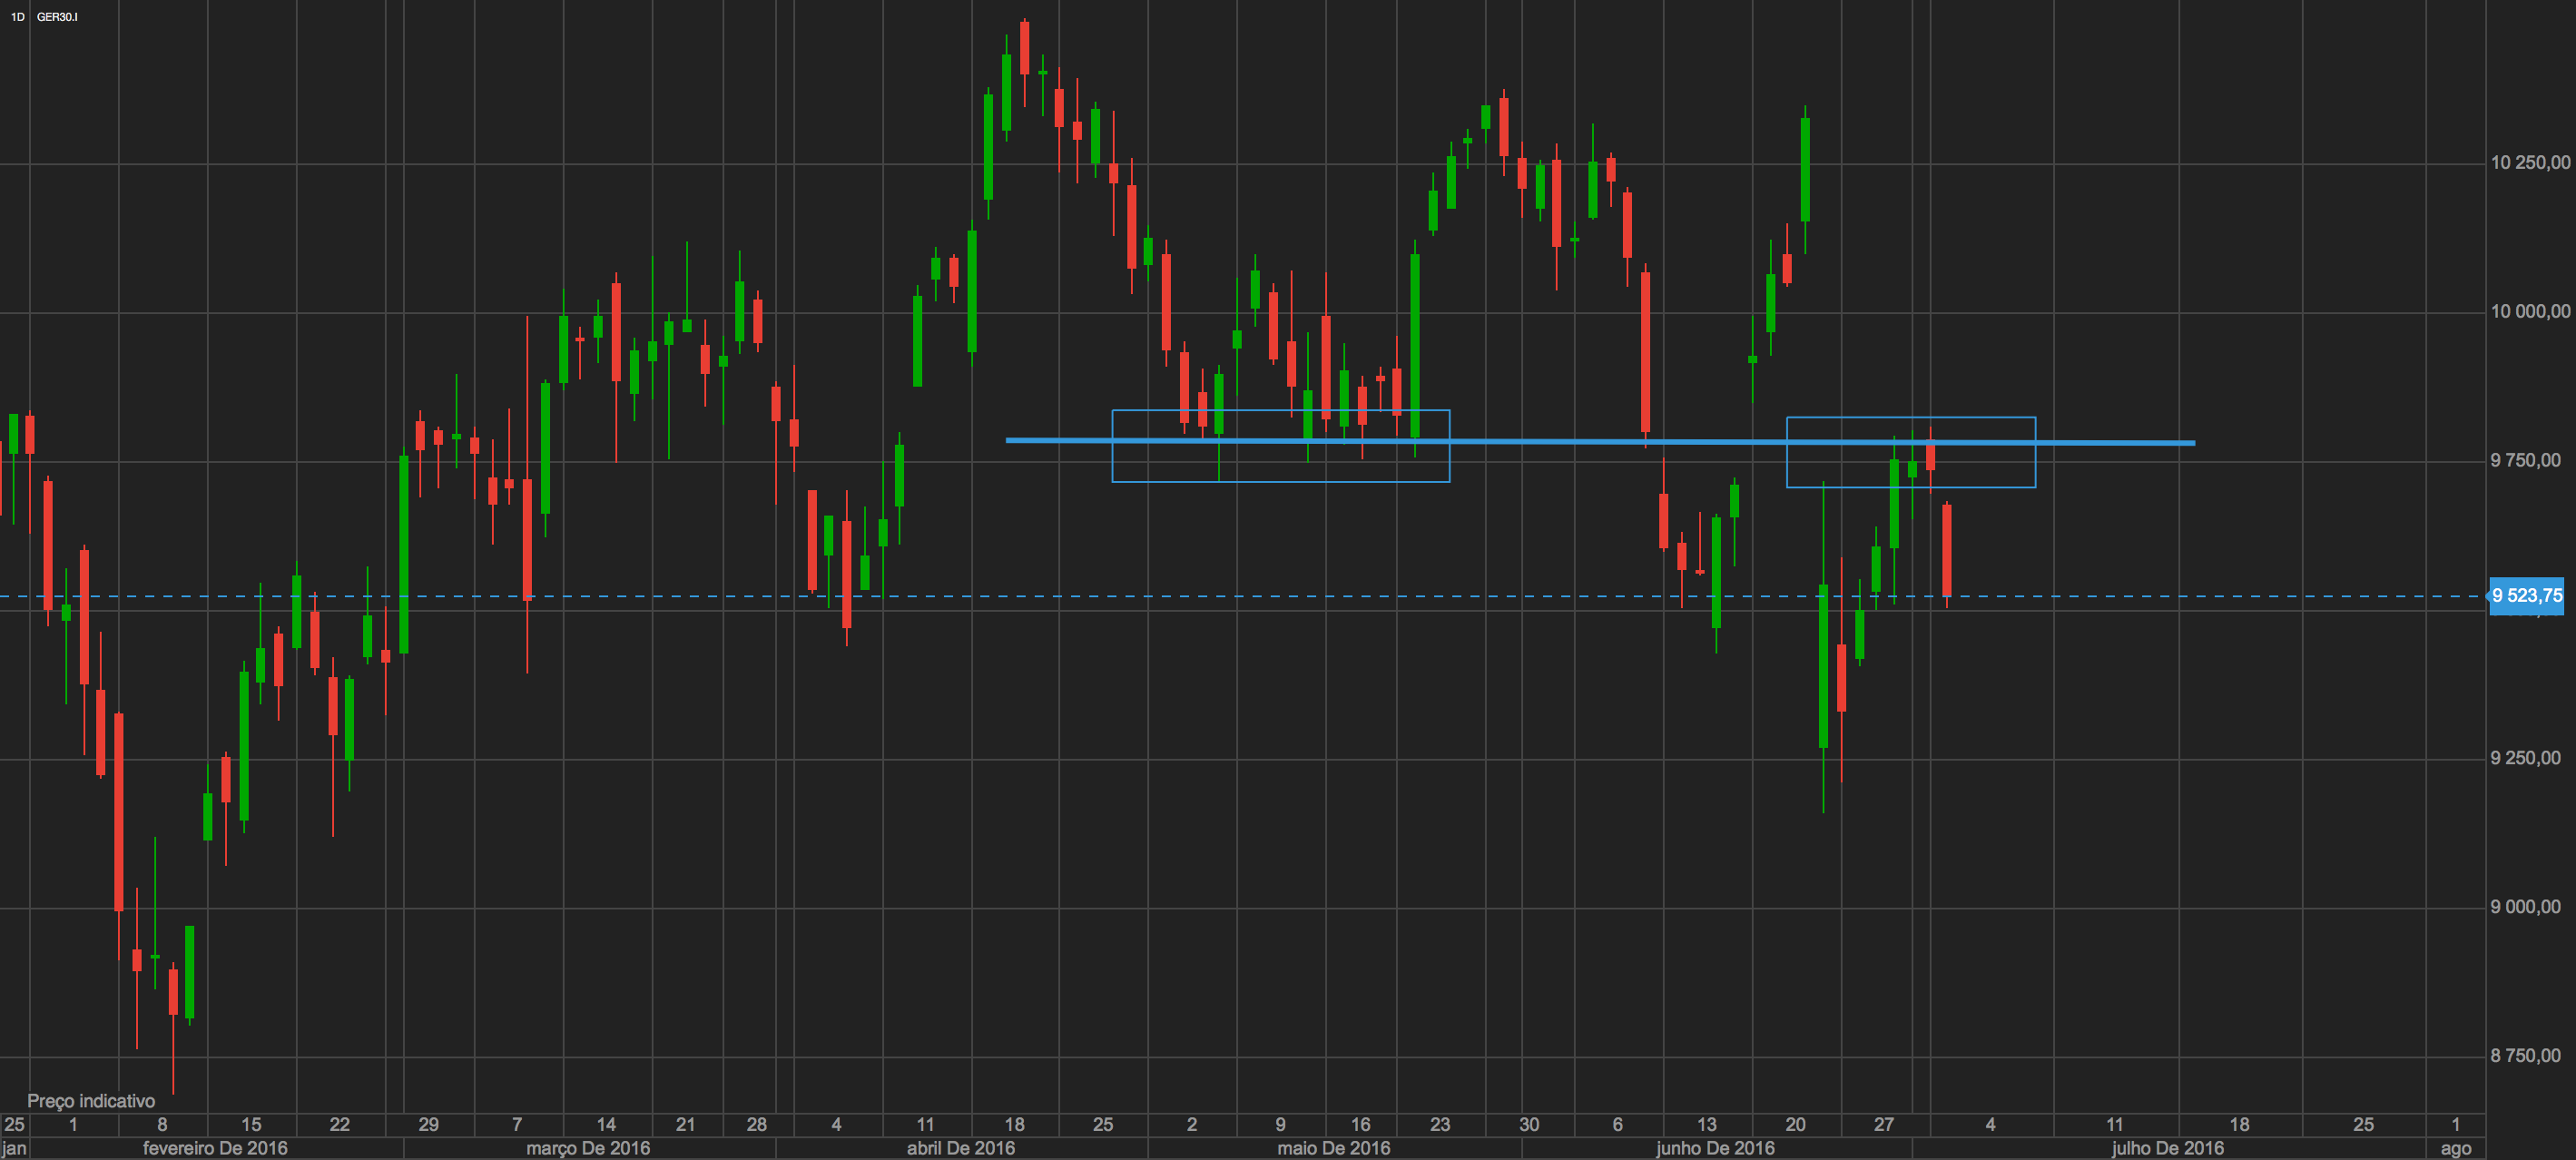Click the março De 2016 month label
This screenshot has height=1160, width=2576.
coord(588,1148)
